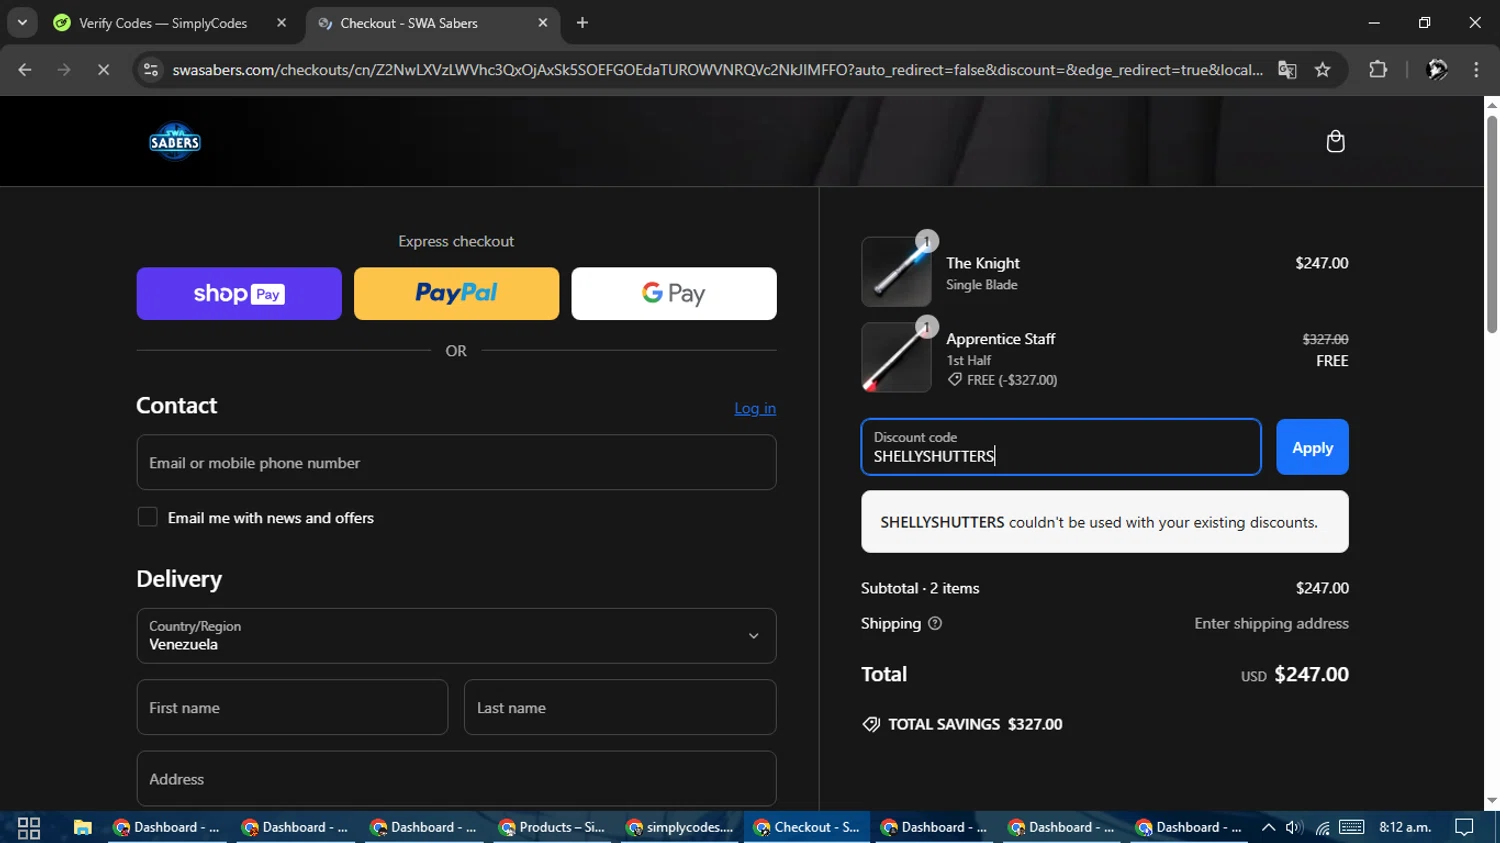1500x843 pixels.
Task: Click The Knight product name
Action: 983,263
